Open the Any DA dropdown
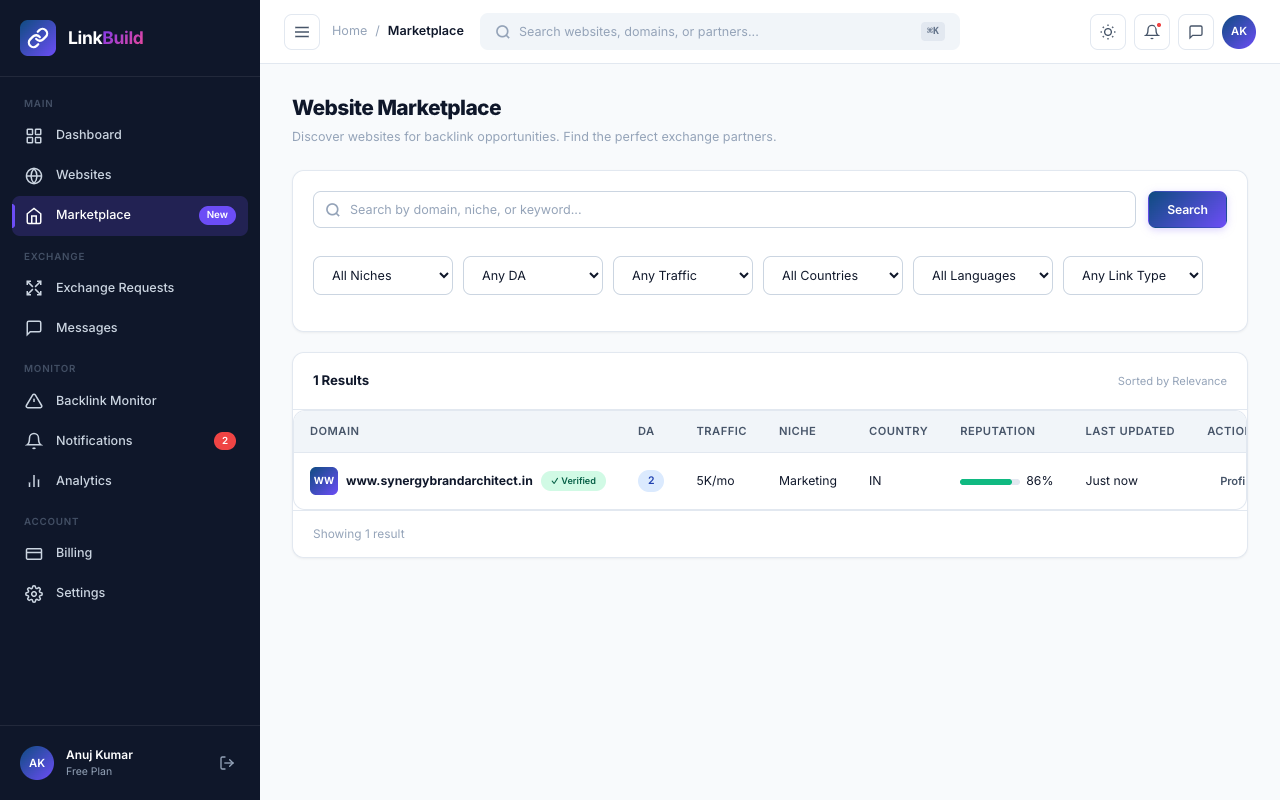 [x=533, y=276]
